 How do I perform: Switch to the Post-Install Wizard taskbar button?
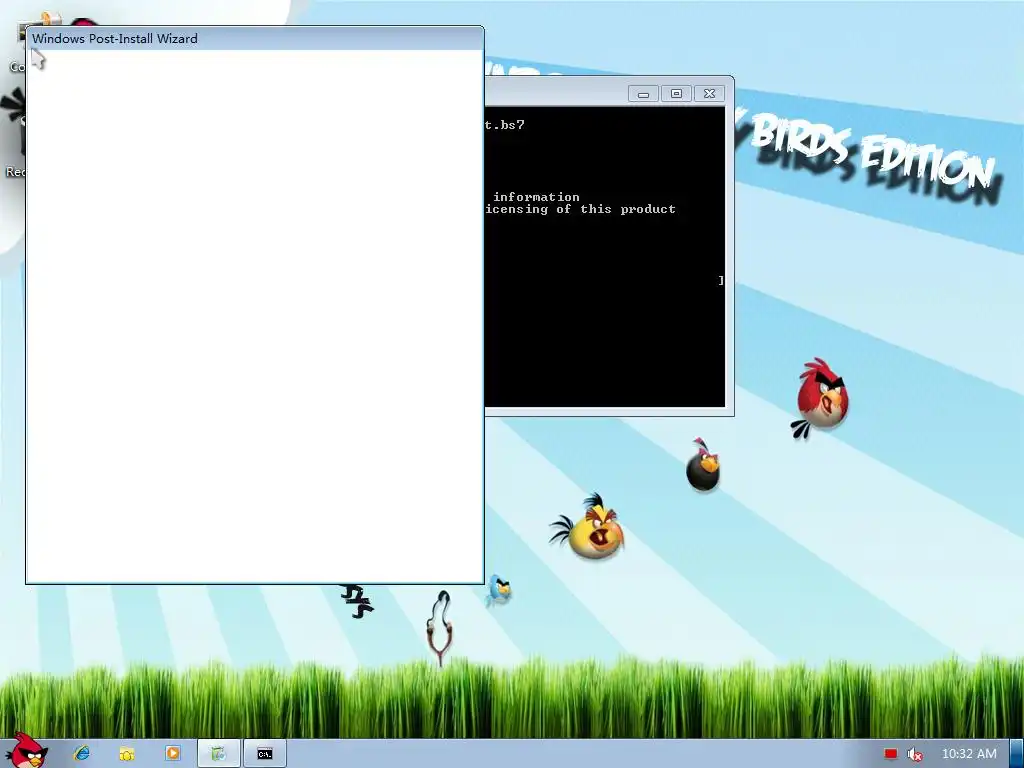pyautogui.click(x=219, y=754)
